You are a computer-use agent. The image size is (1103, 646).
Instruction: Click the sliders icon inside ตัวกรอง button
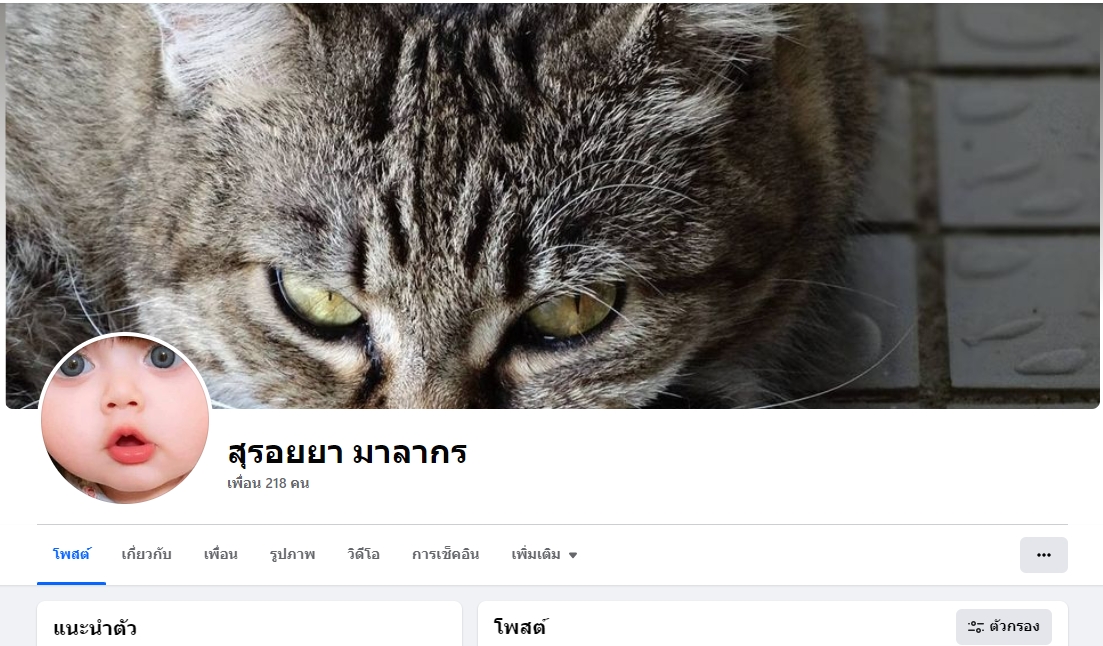(x=976, y=626)
